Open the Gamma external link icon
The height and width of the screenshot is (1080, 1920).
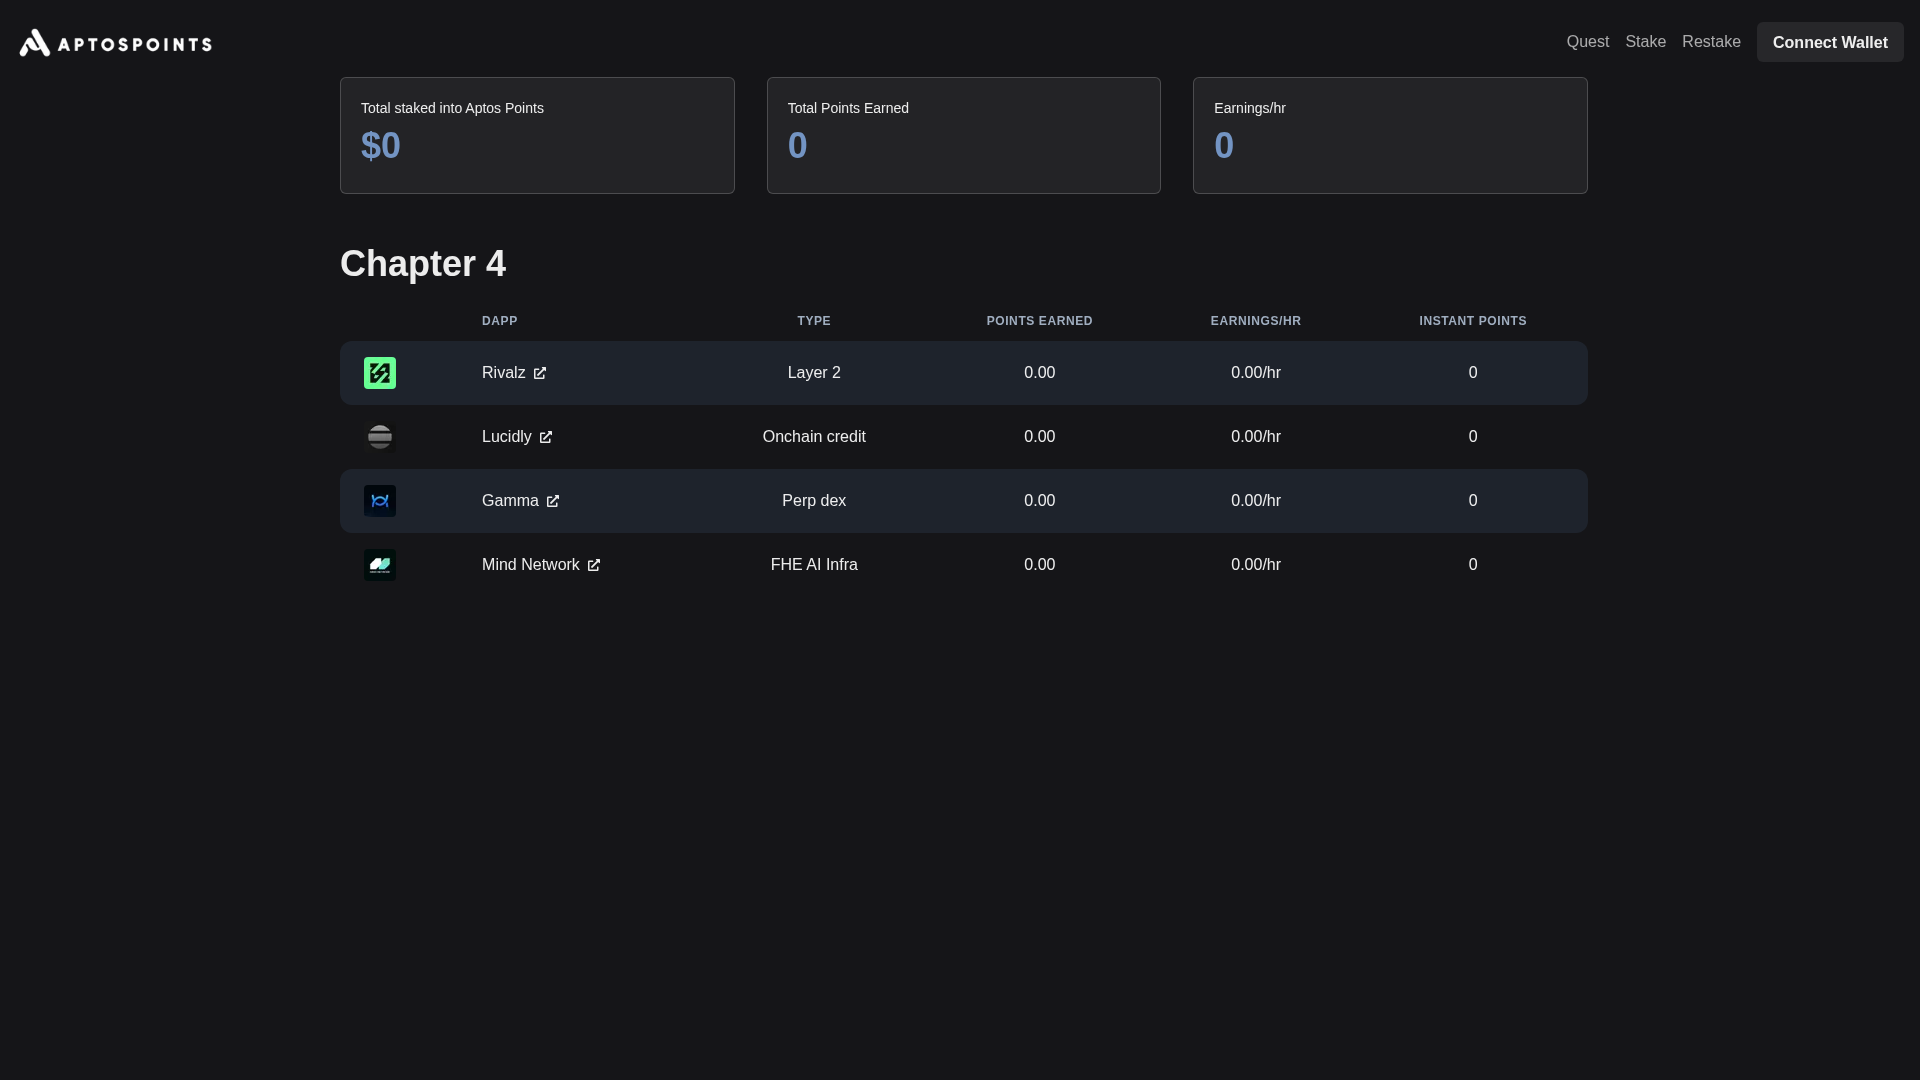click(553, 501)
